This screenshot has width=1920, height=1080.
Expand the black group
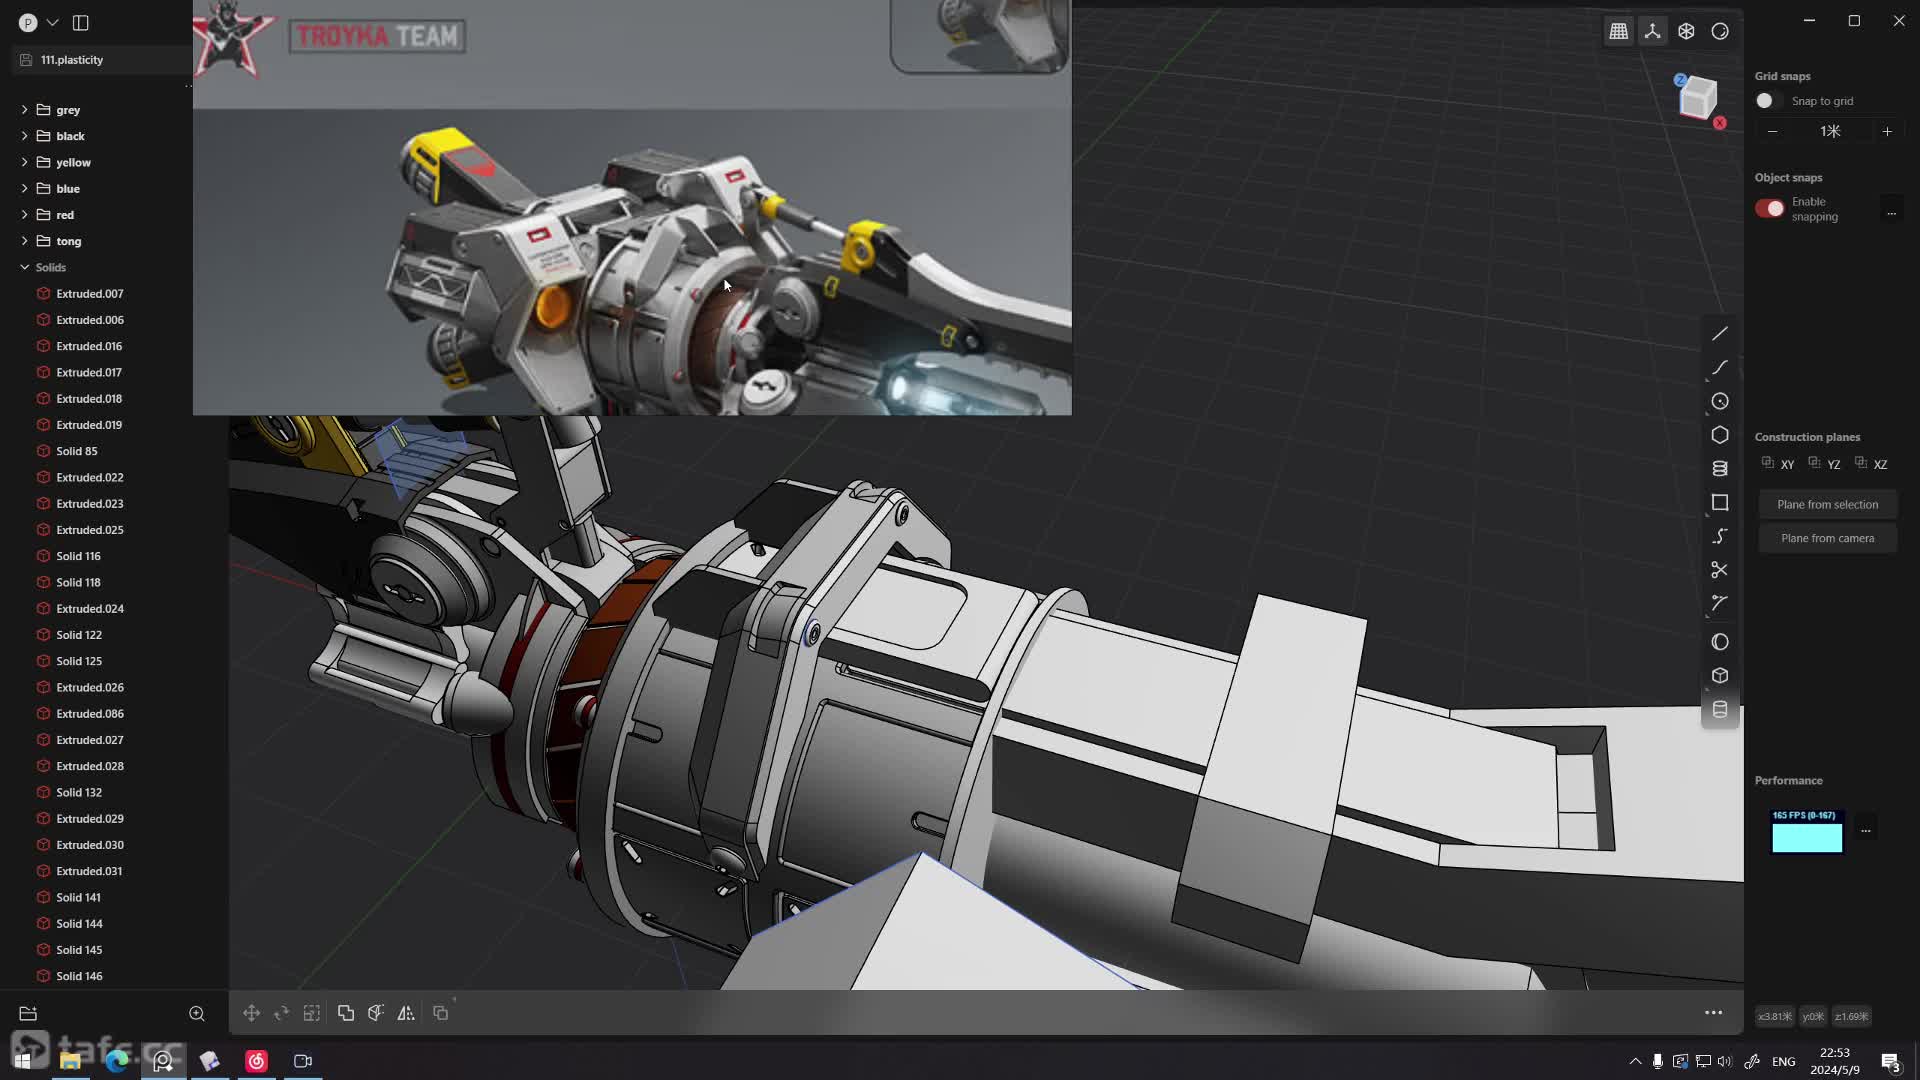24,136
